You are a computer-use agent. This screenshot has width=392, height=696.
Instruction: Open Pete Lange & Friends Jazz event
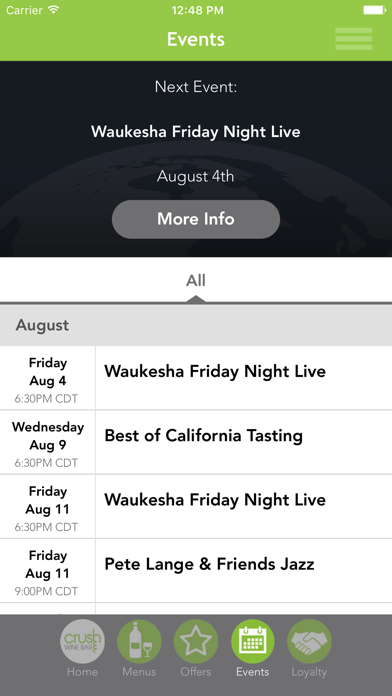click(196, 571)
